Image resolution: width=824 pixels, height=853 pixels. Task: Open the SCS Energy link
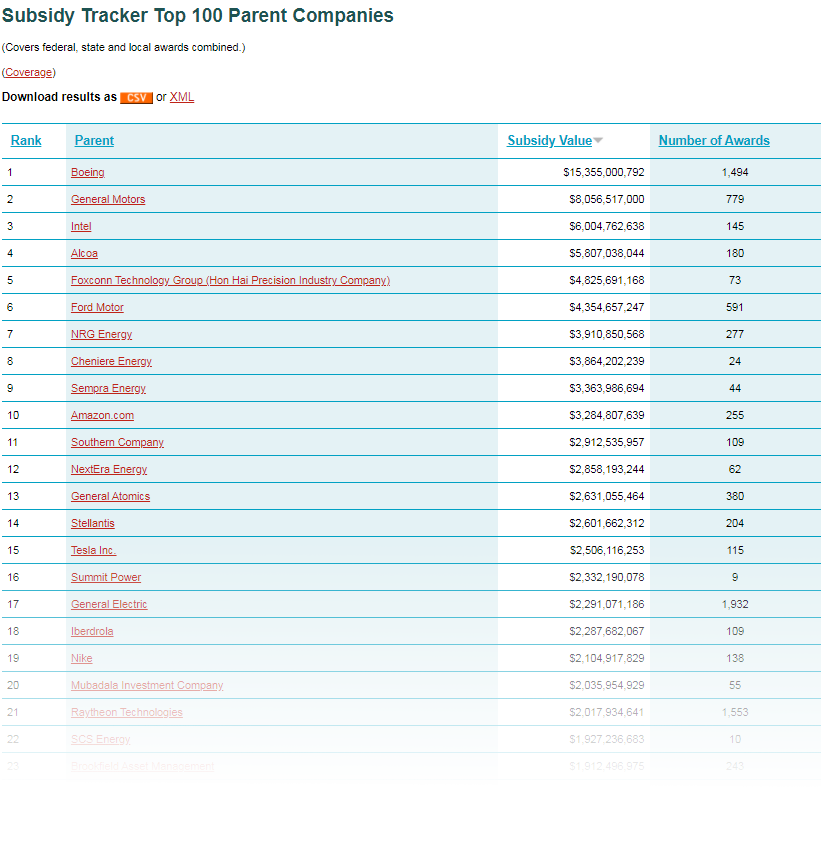(x=101, y=739)
